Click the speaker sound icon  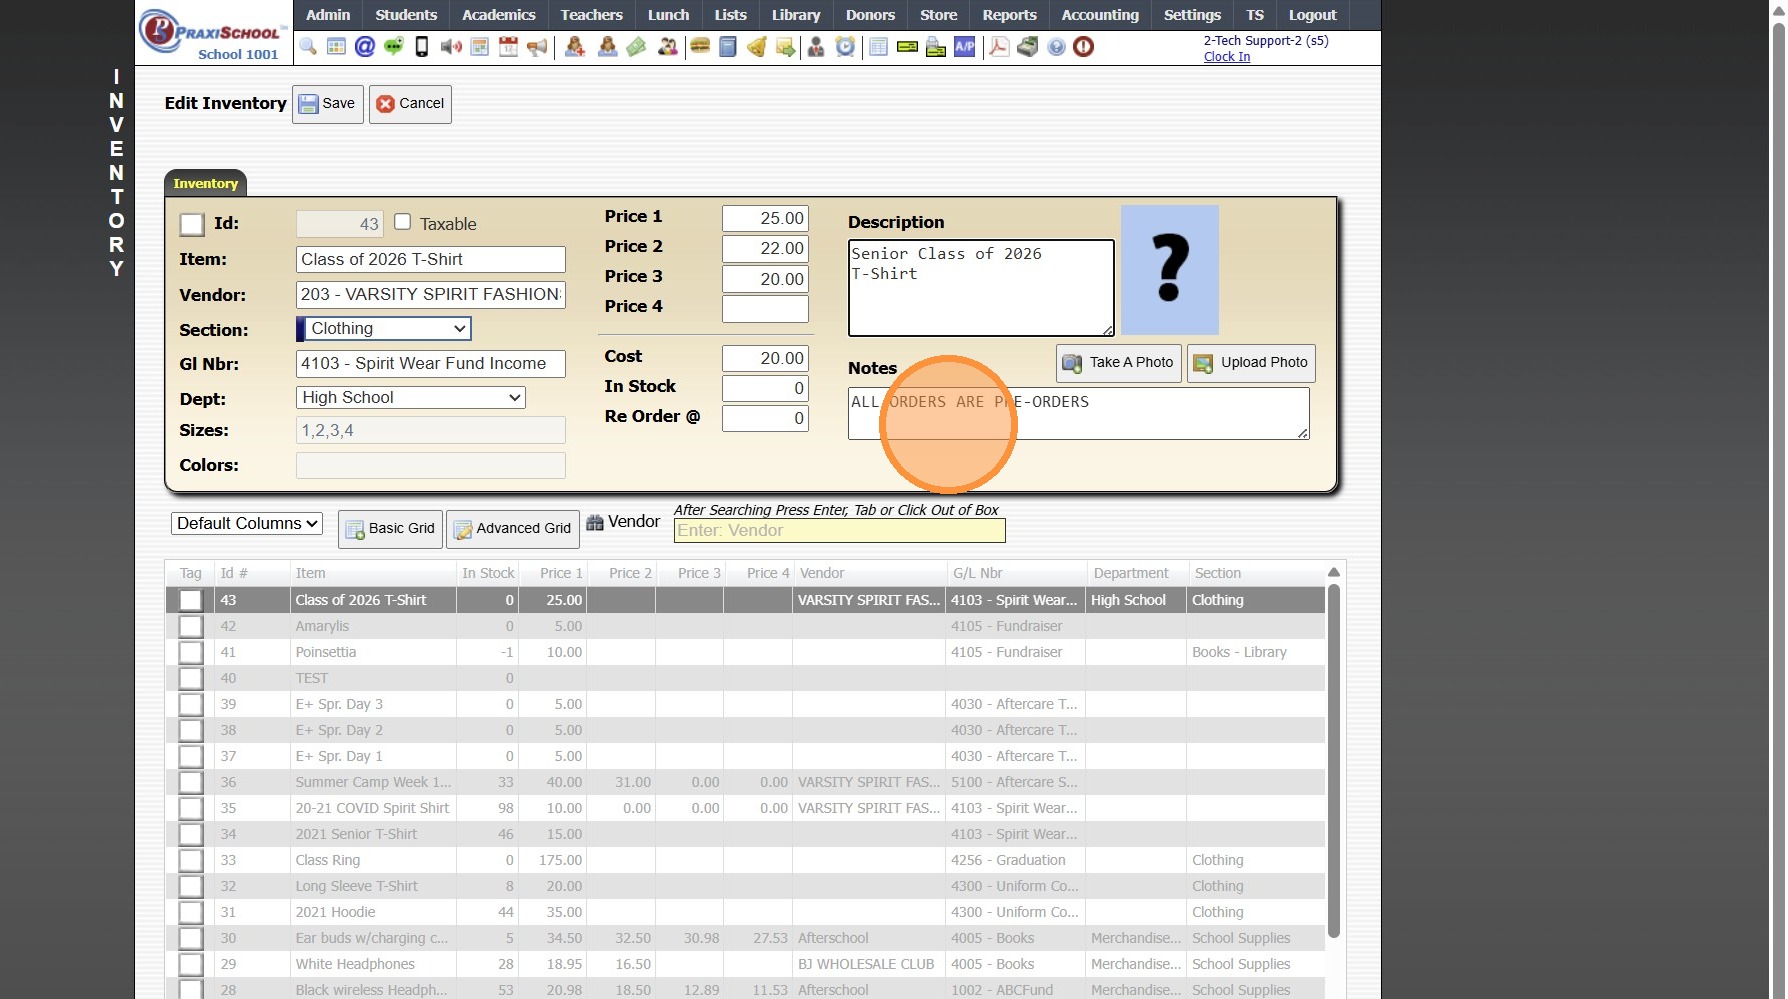tap(451, 47)
